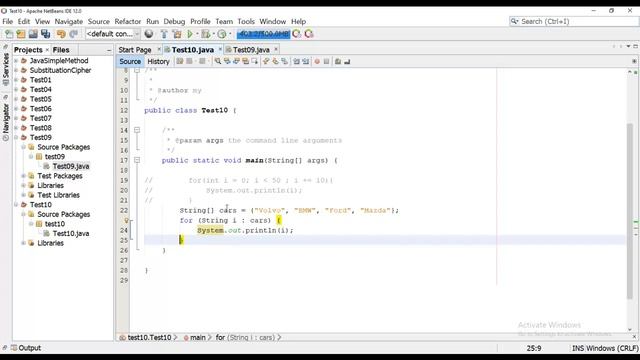The height and width of the screenshot is (360, 640).
Task: Click Next Bookmark editor icon
Action: pyautogui.click(x=276, y=61)
